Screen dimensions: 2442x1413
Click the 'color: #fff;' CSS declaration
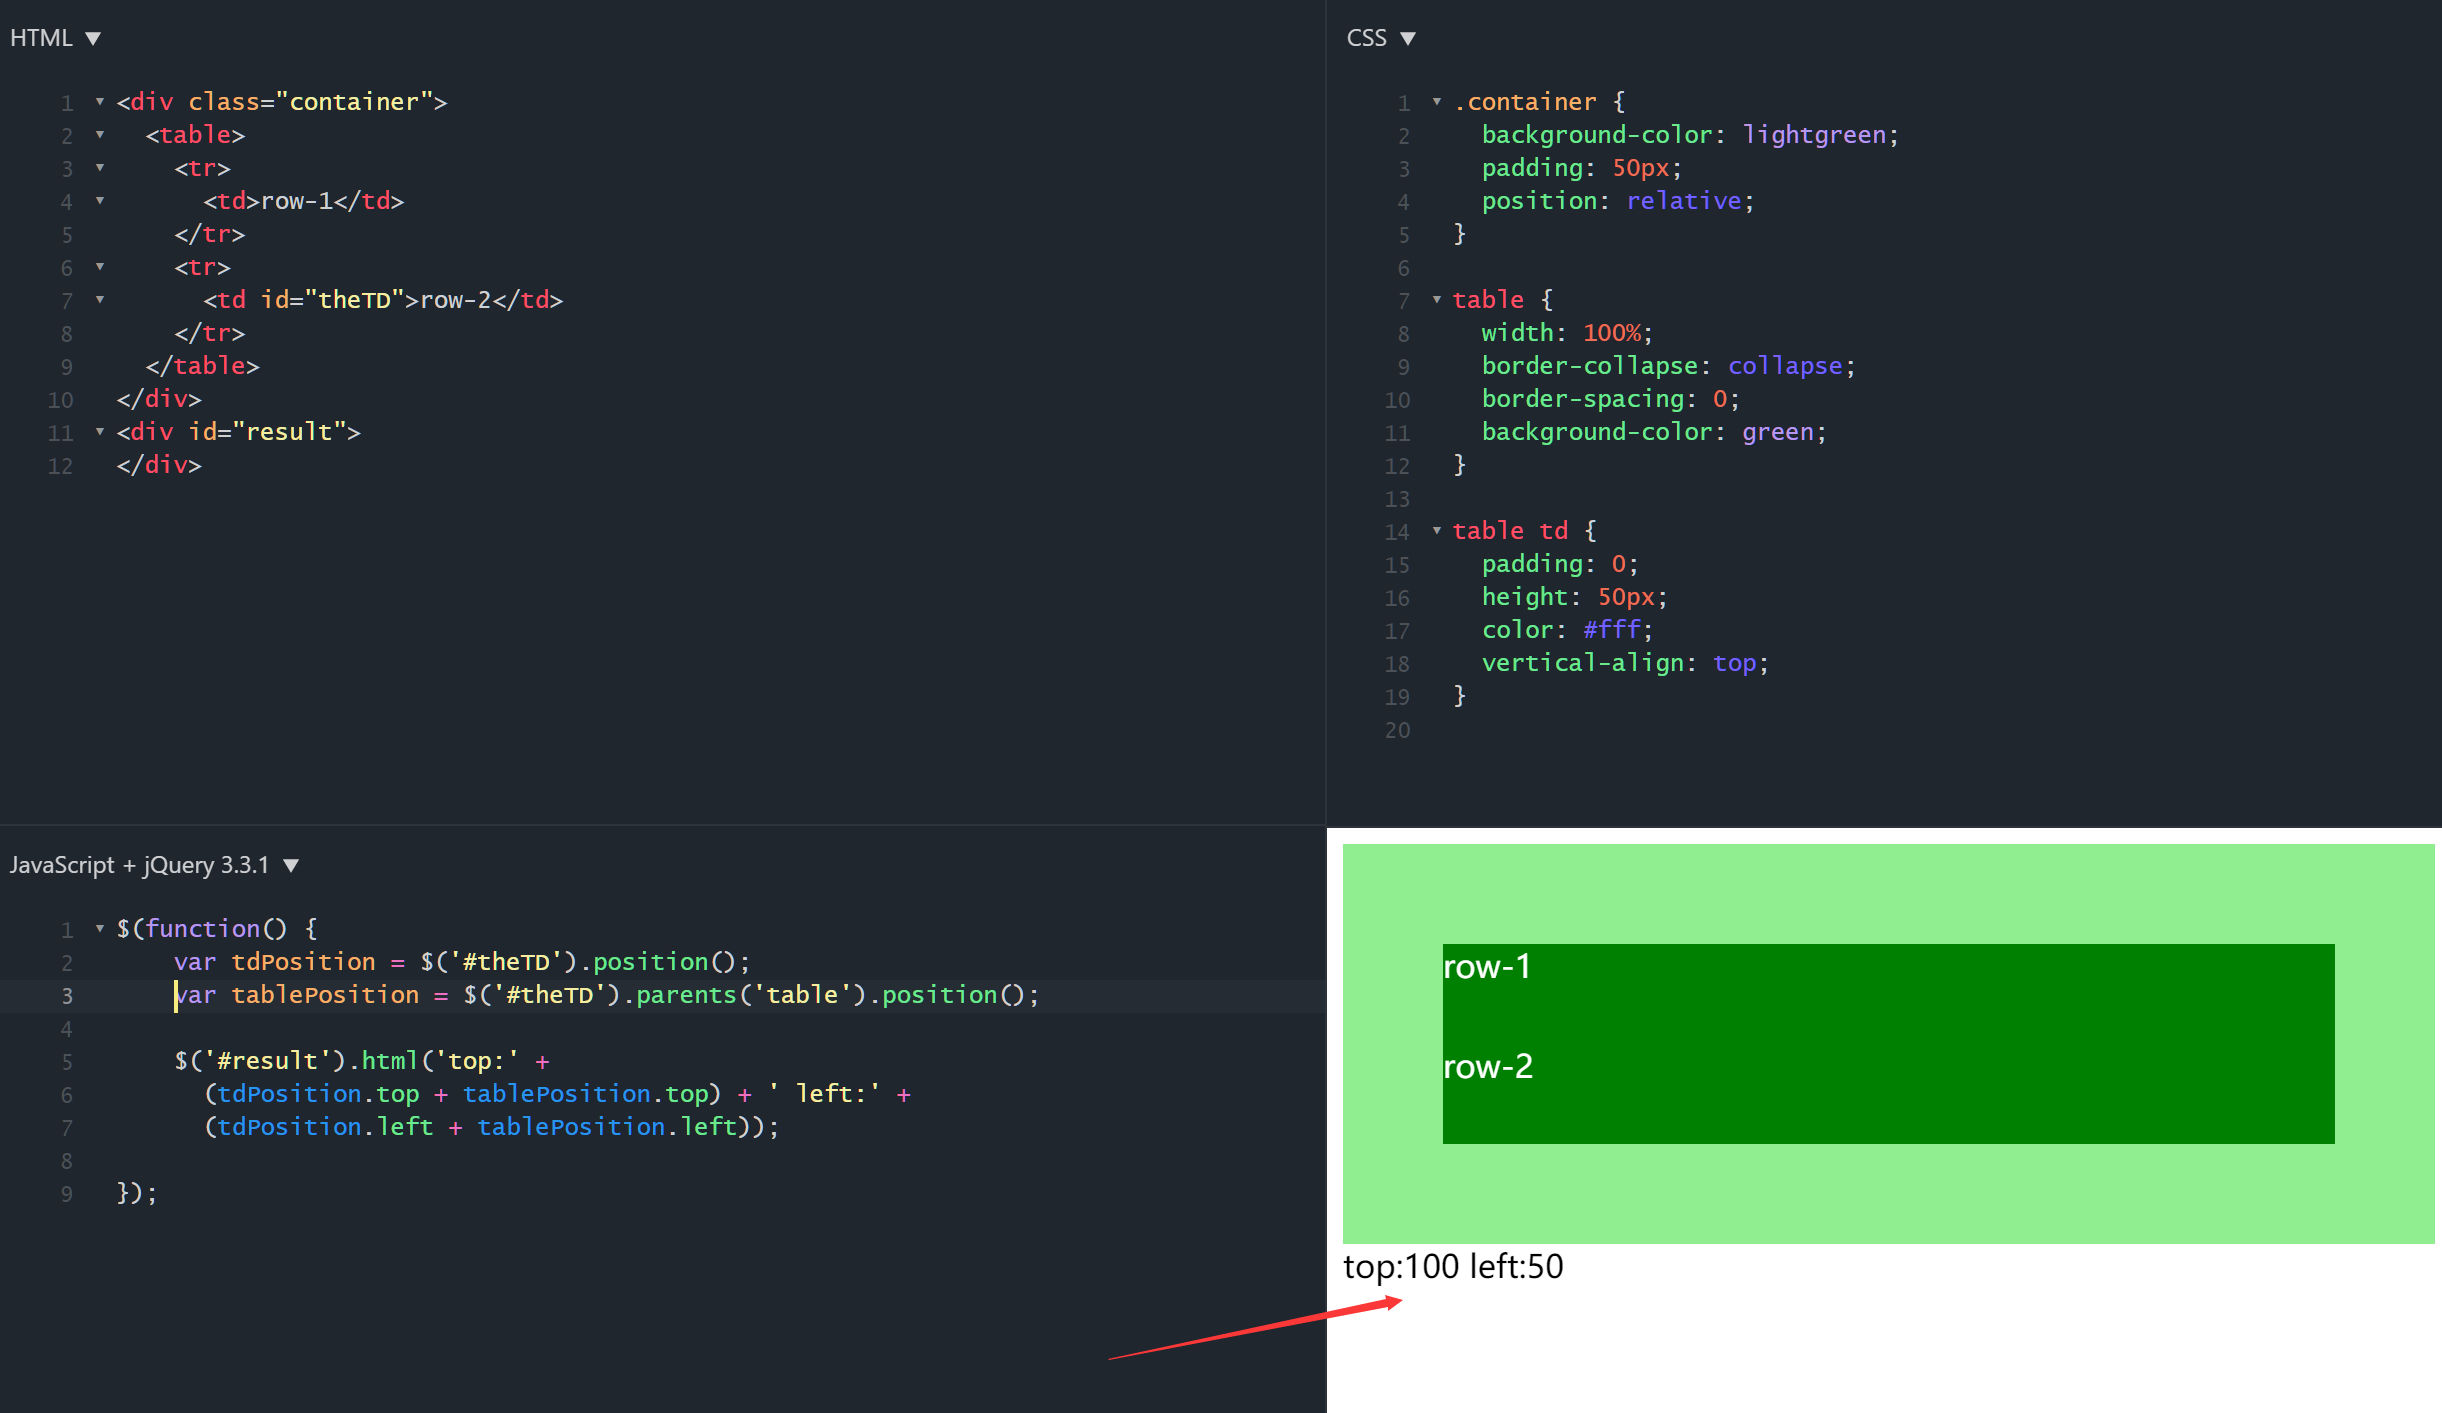tap(1567, 630)
